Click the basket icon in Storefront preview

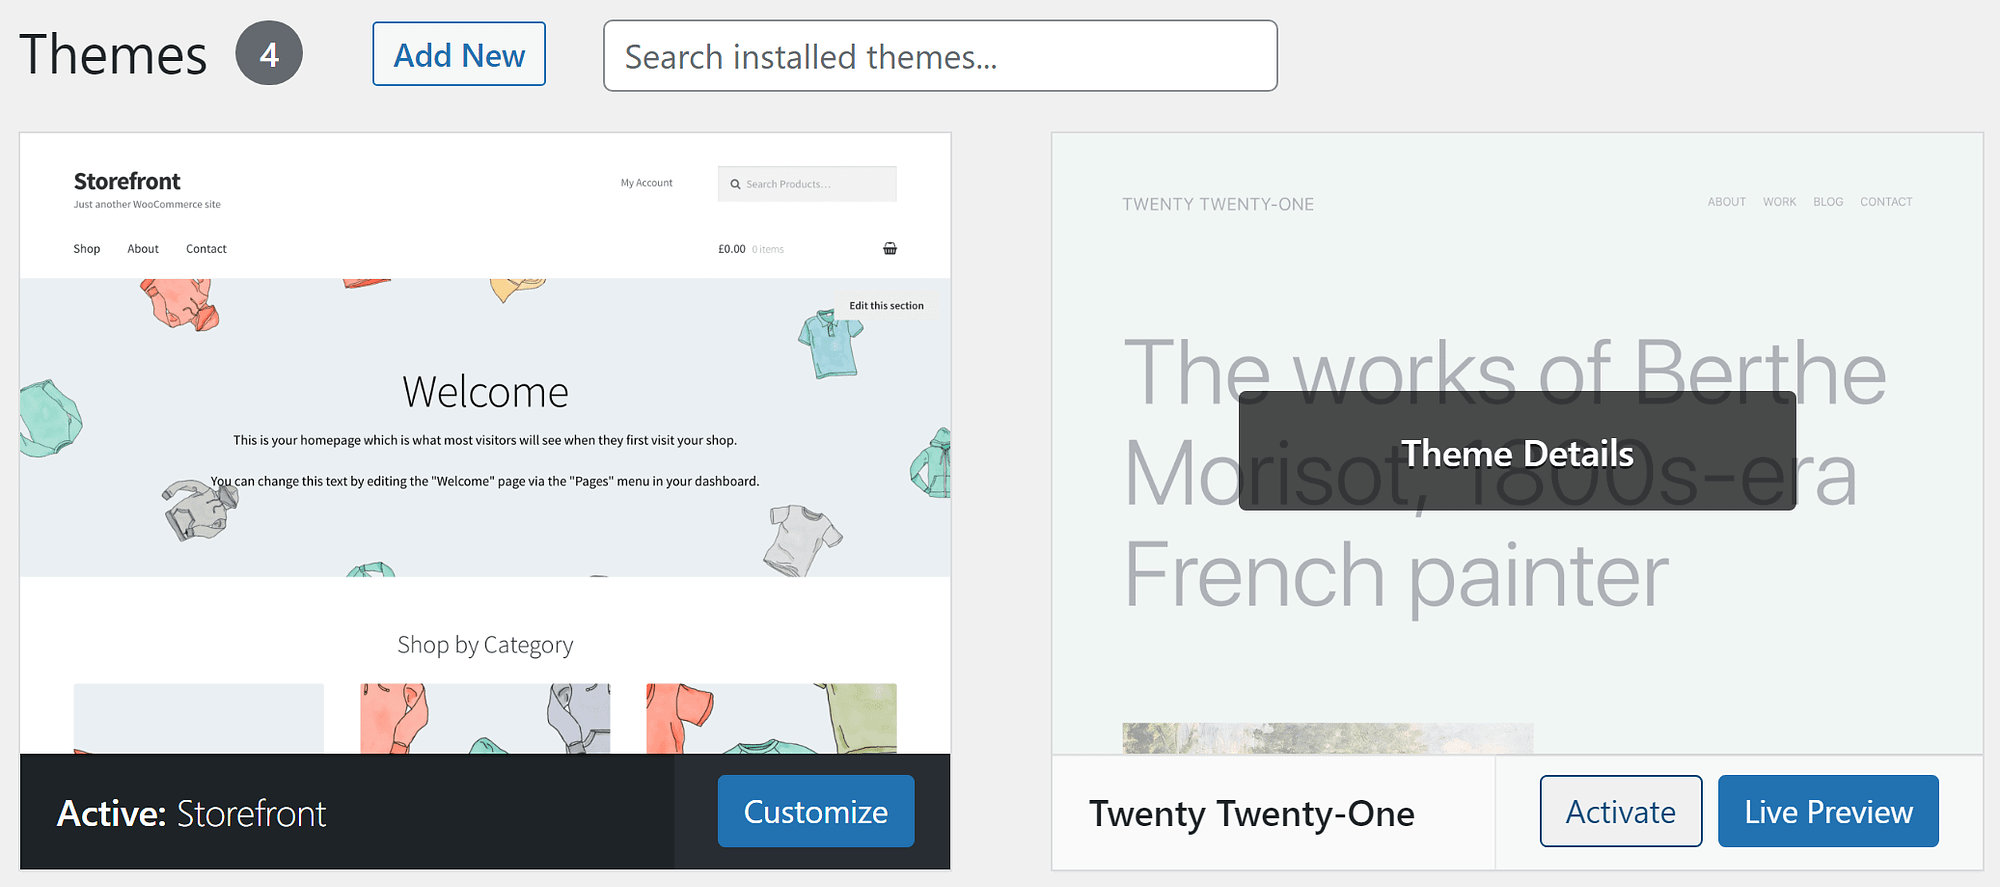pyautogui.click(x=890, y=248)
